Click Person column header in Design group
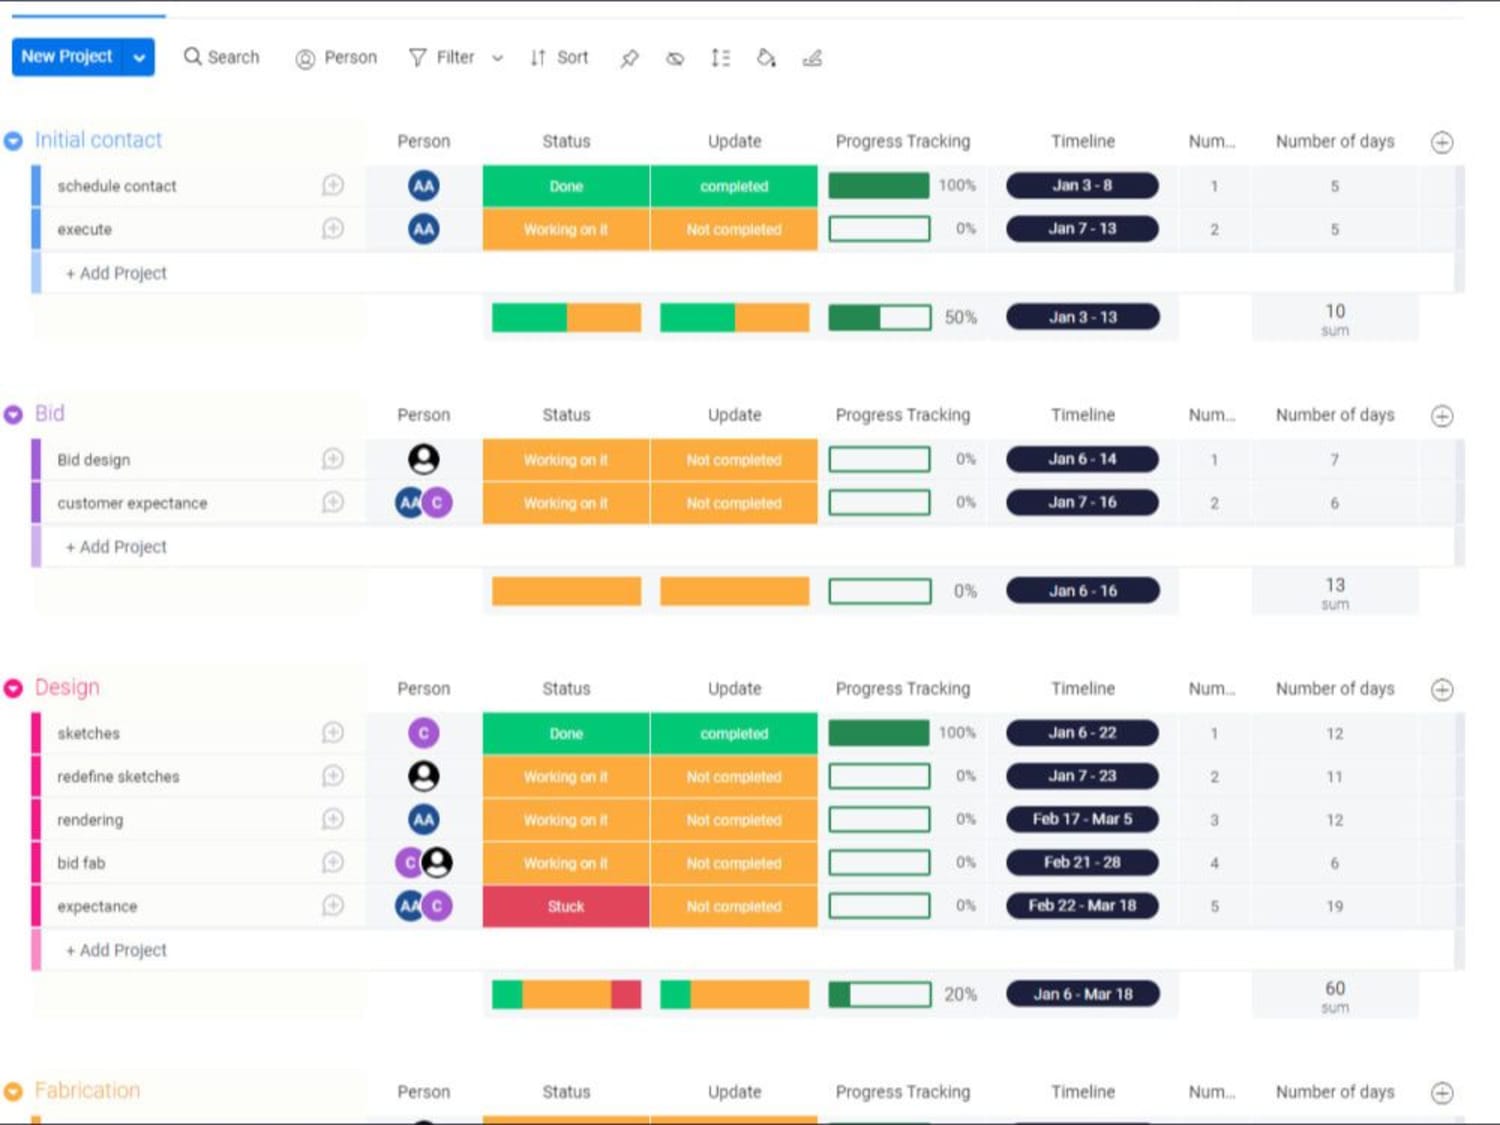 (423, 688)
